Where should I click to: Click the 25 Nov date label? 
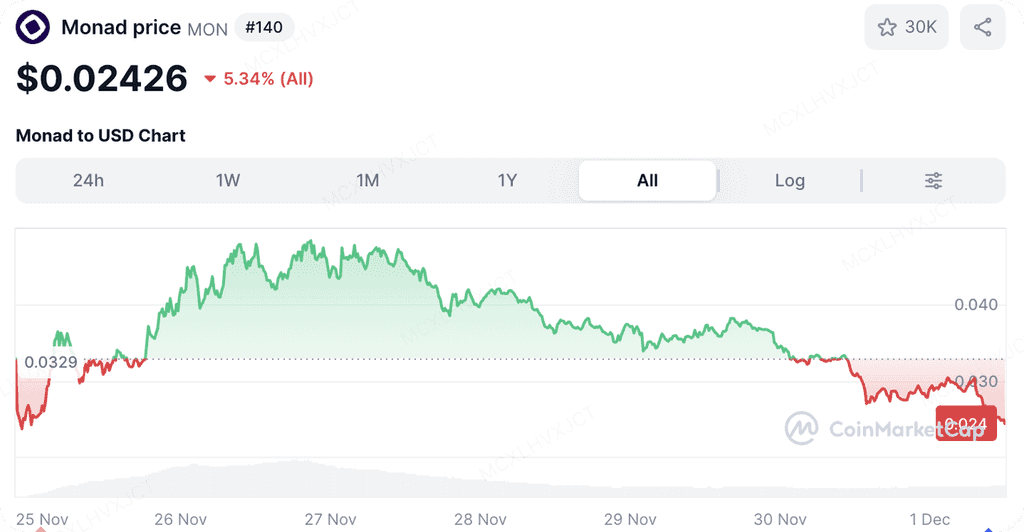point(42,520)
